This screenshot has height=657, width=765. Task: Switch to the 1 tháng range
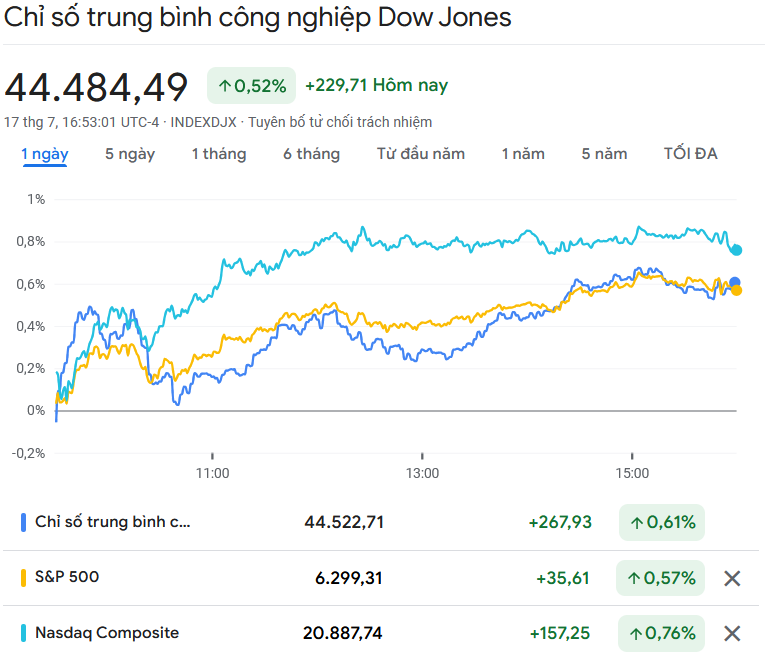[x=218, y=154]
